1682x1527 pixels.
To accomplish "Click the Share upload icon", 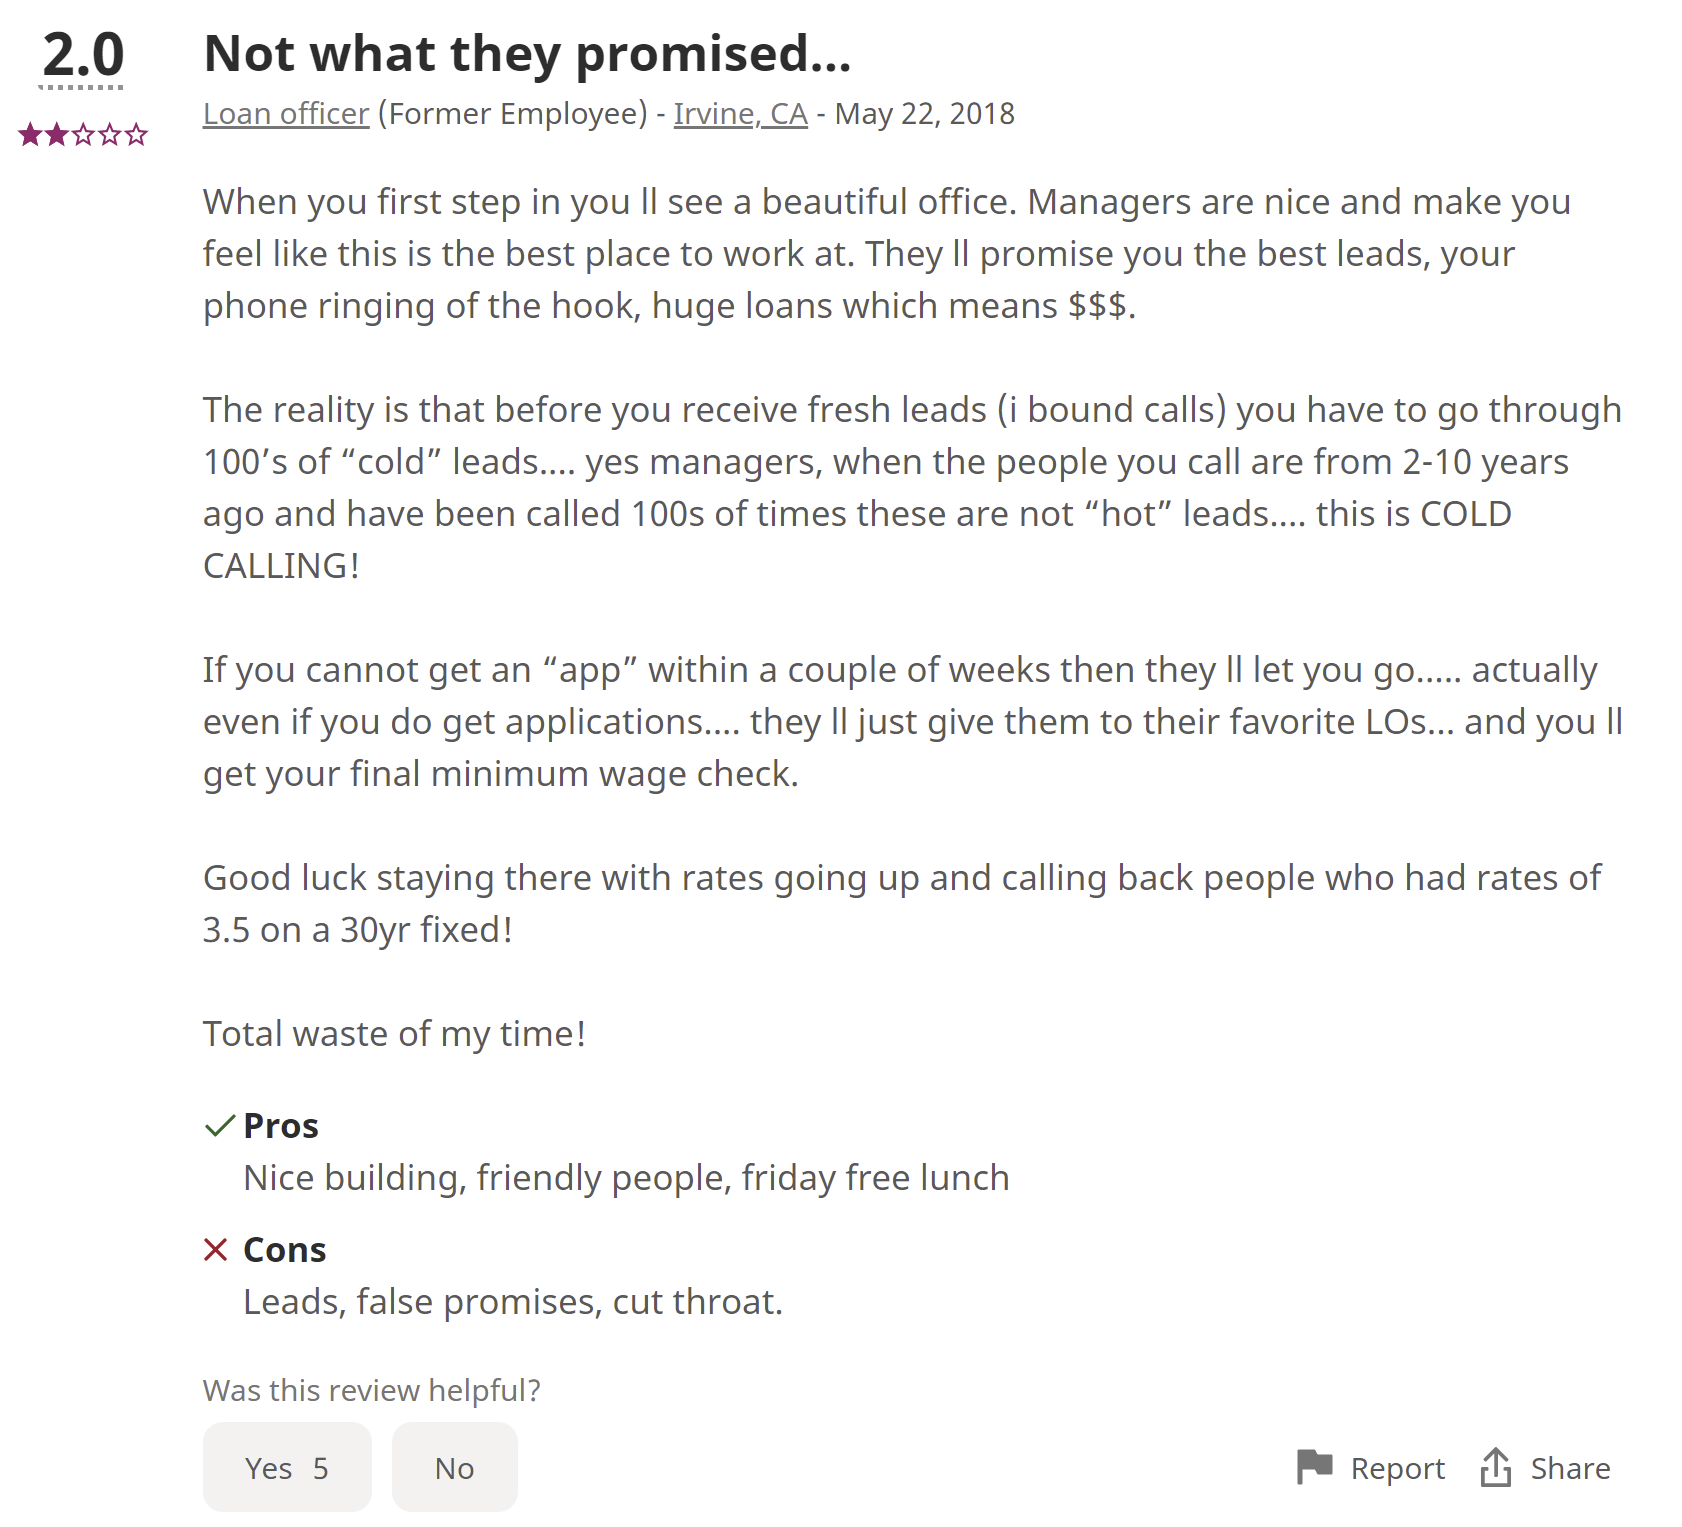I will (x=1495, y=1467).
